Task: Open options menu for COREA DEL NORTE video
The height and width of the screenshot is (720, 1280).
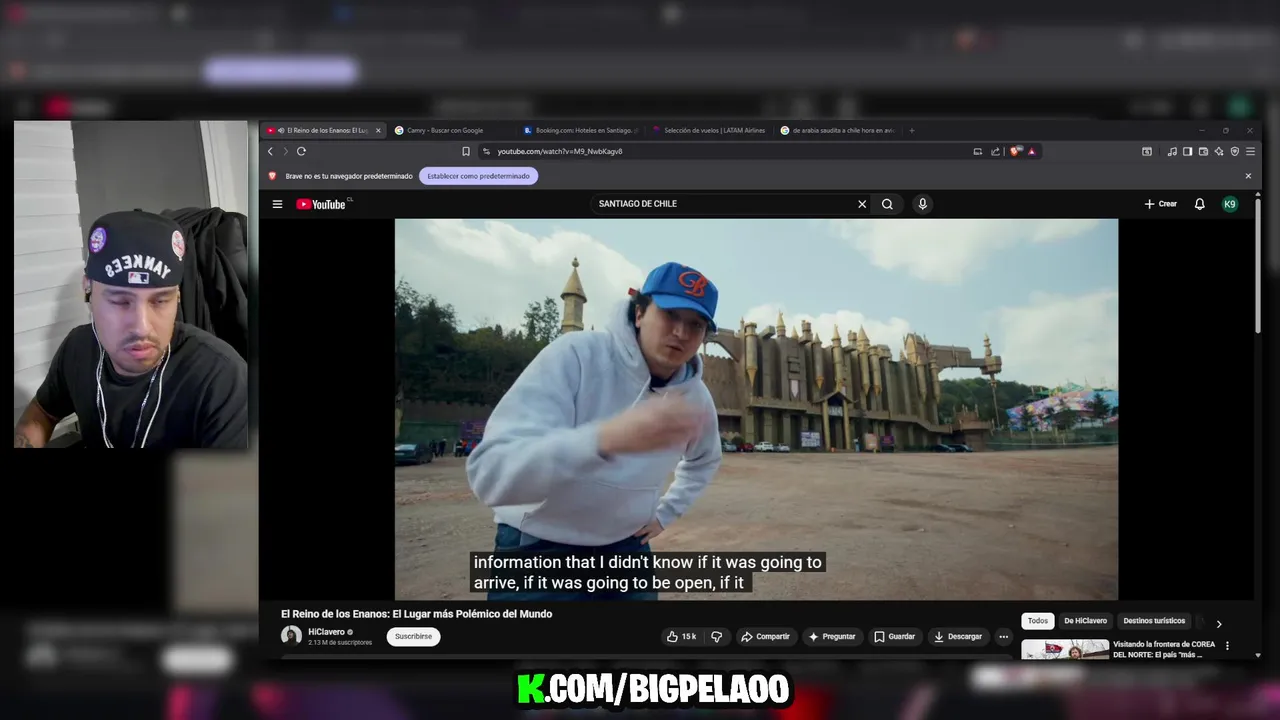Action: coord(1227,646)
